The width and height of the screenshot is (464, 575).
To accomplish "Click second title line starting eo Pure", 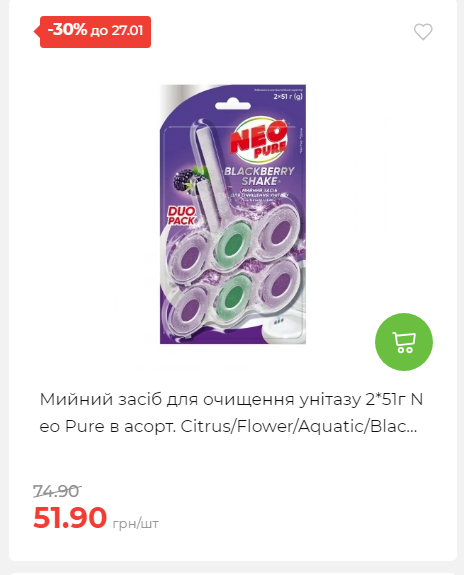I will (x=229, y=427).
